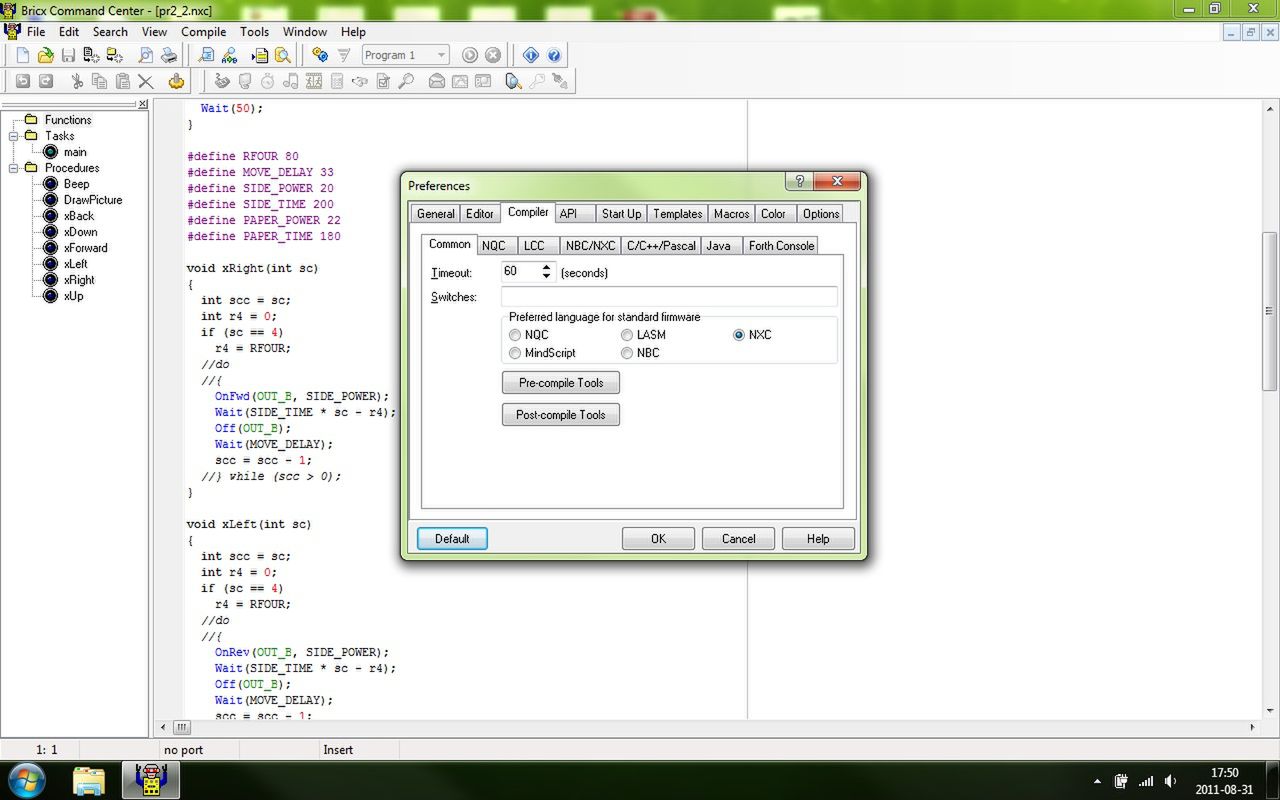Click the Open File folder icon
This screenshot has width=1280, height=800.
(x=45, y=56)
